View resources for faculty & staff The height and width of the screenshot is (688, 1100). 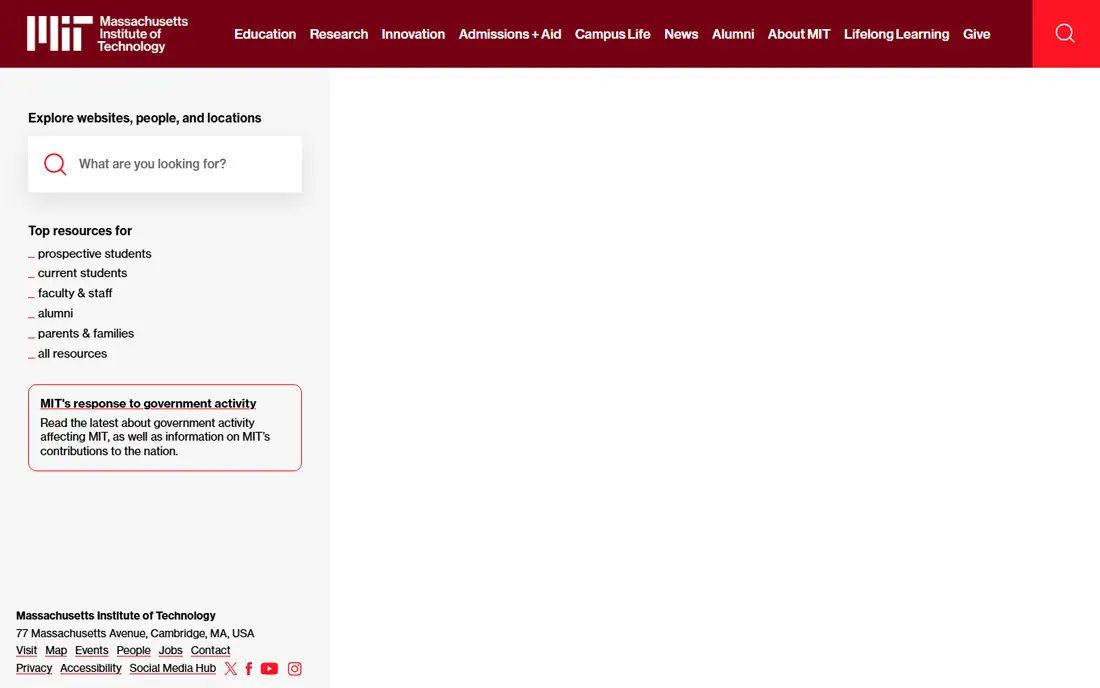75,293
